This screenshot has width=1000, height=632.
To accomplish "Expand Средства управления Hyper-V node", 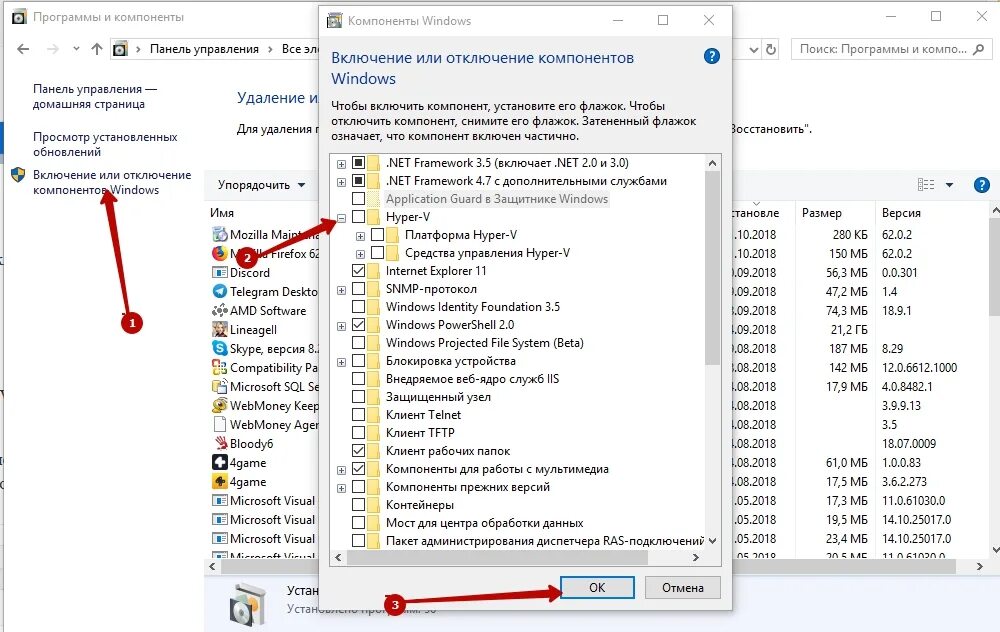I will pyautogui.click(x=360, y=254).
